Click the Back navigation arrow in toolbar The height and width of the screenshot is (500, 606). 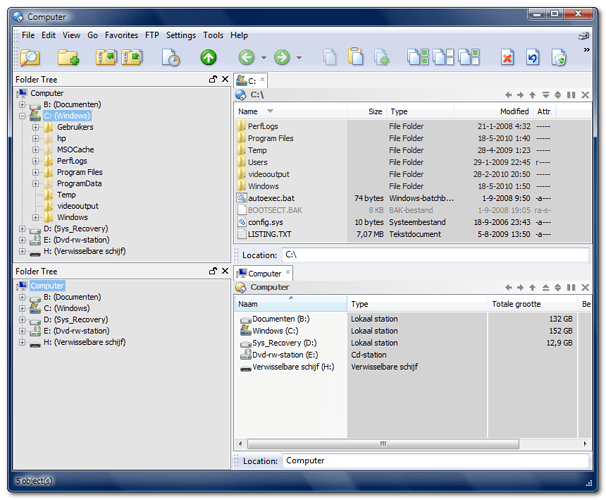tap(246, 58)
